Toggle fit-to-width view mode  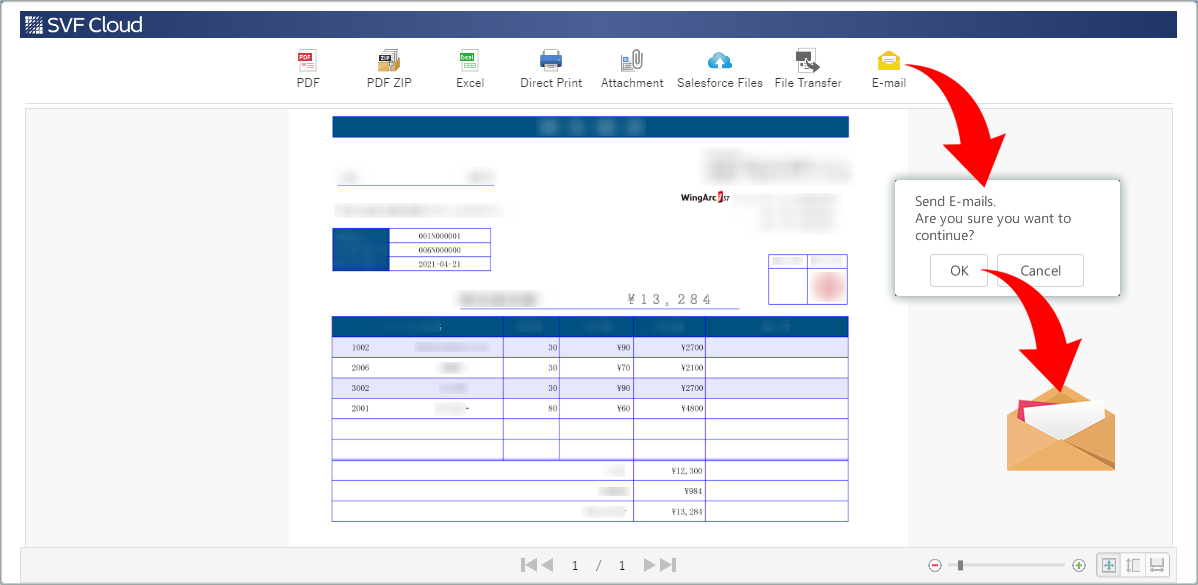point(1157,565)
